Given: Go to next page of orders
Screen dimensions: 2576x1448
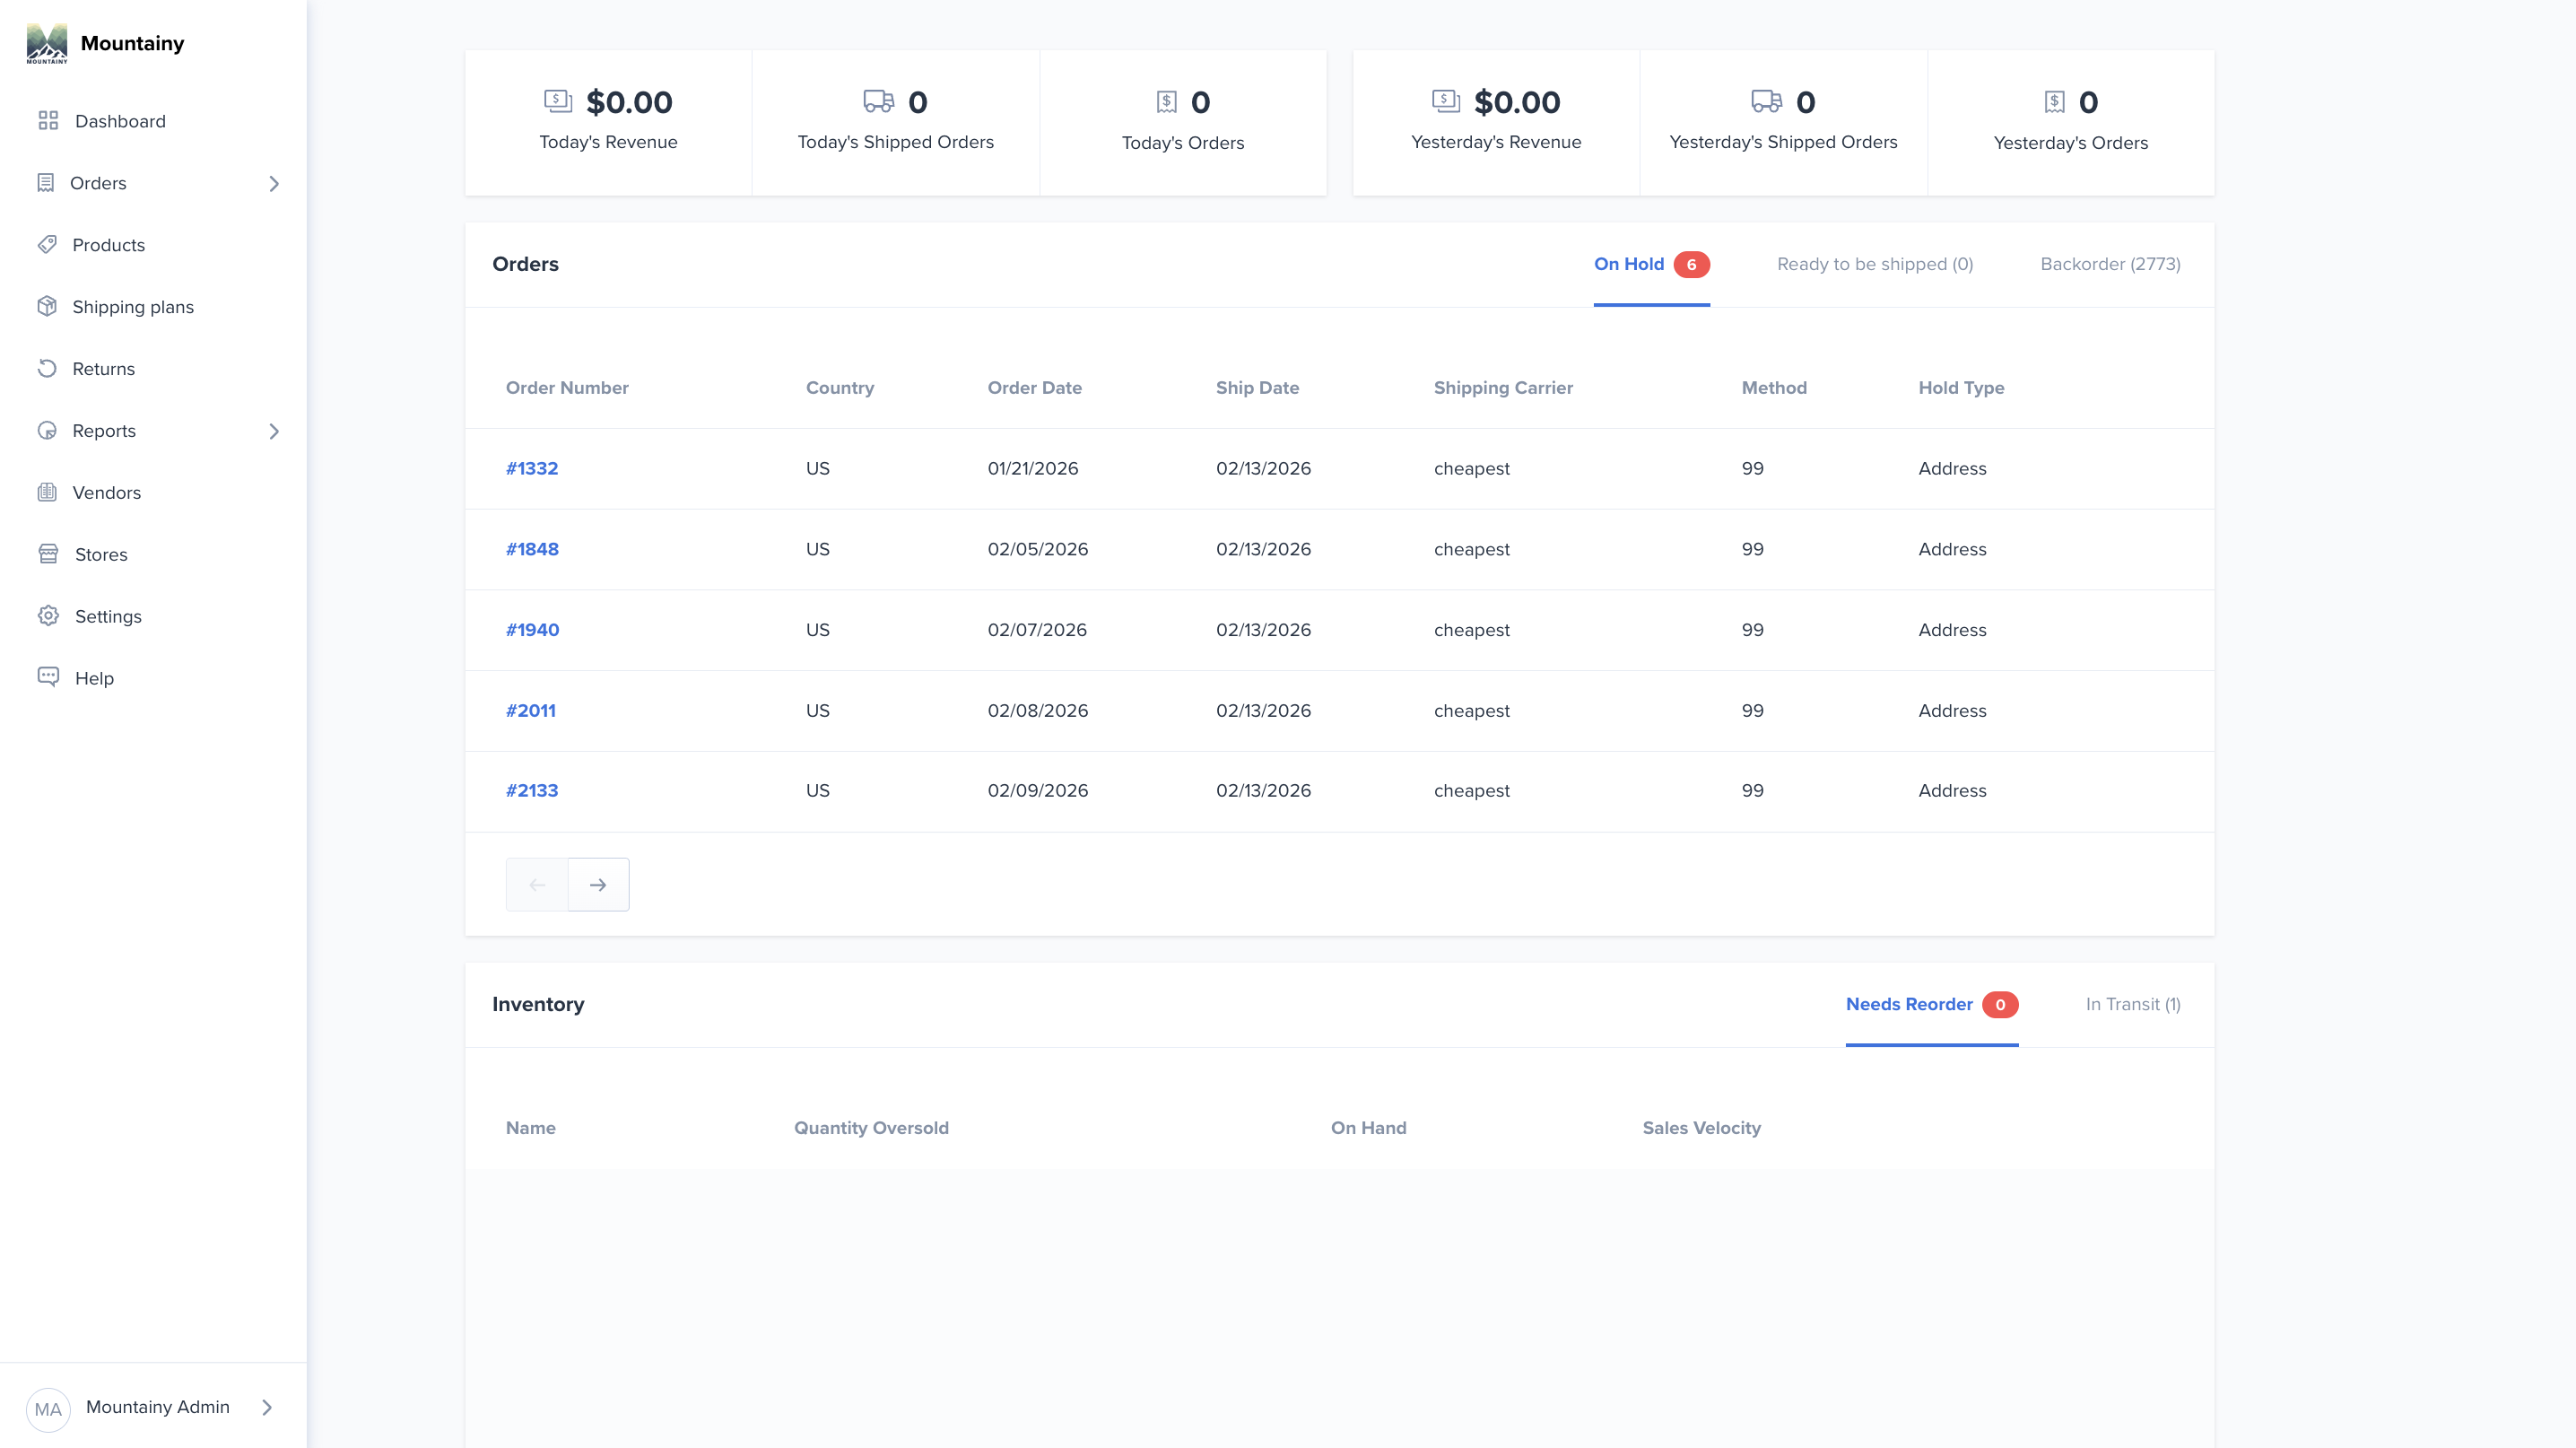Looking at the screenshot, I should point(598,885).
